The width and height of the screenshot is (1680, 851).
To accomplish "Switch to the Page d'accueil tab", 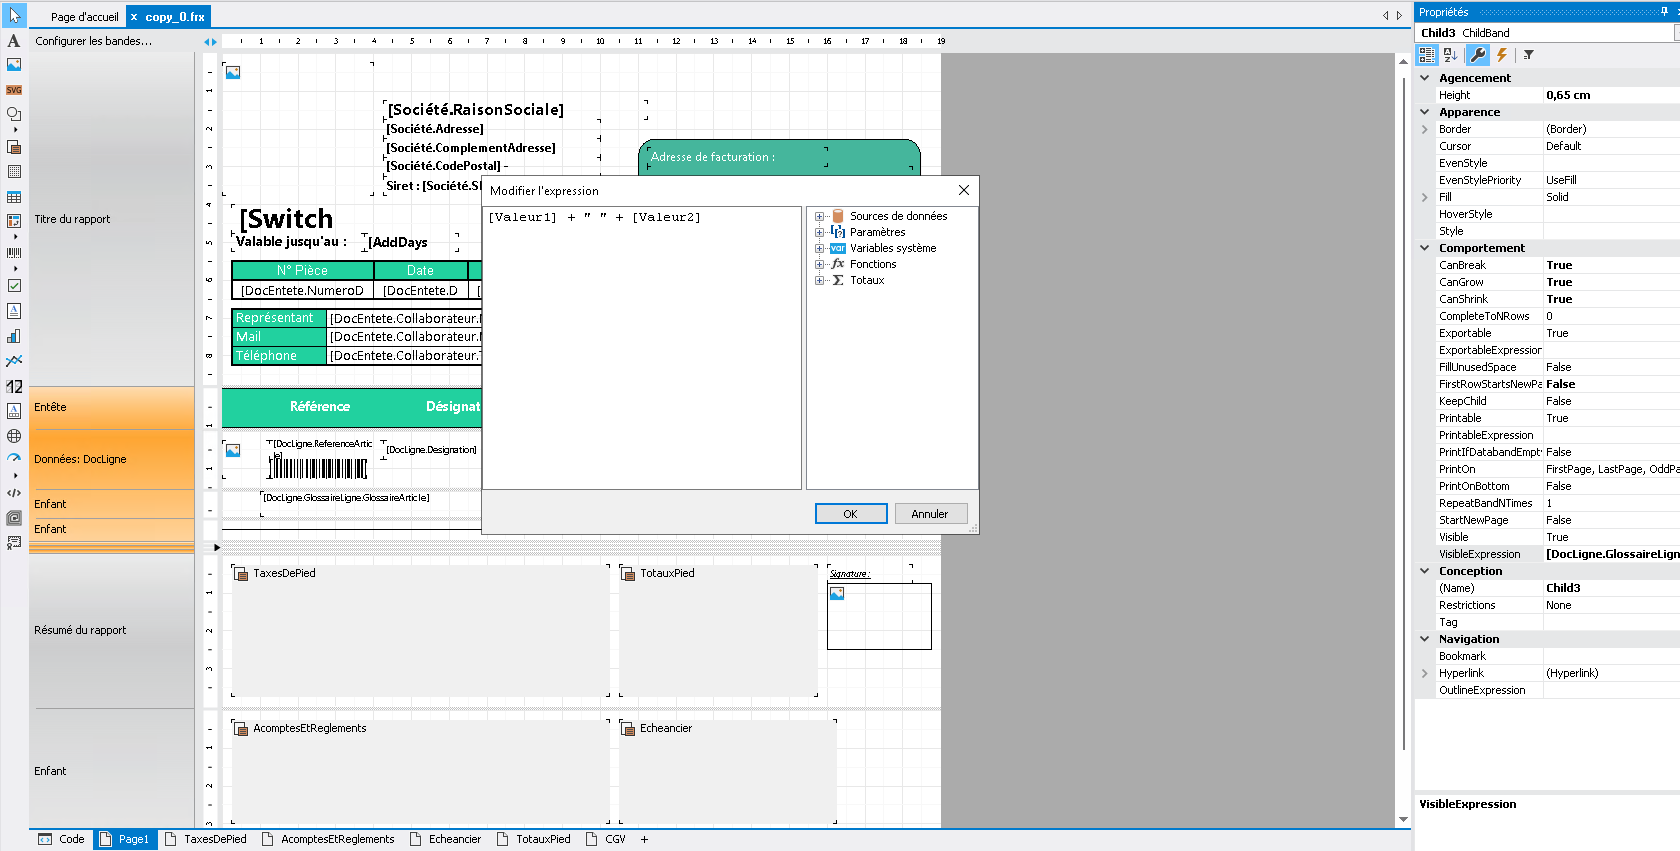I will (84, 17).
